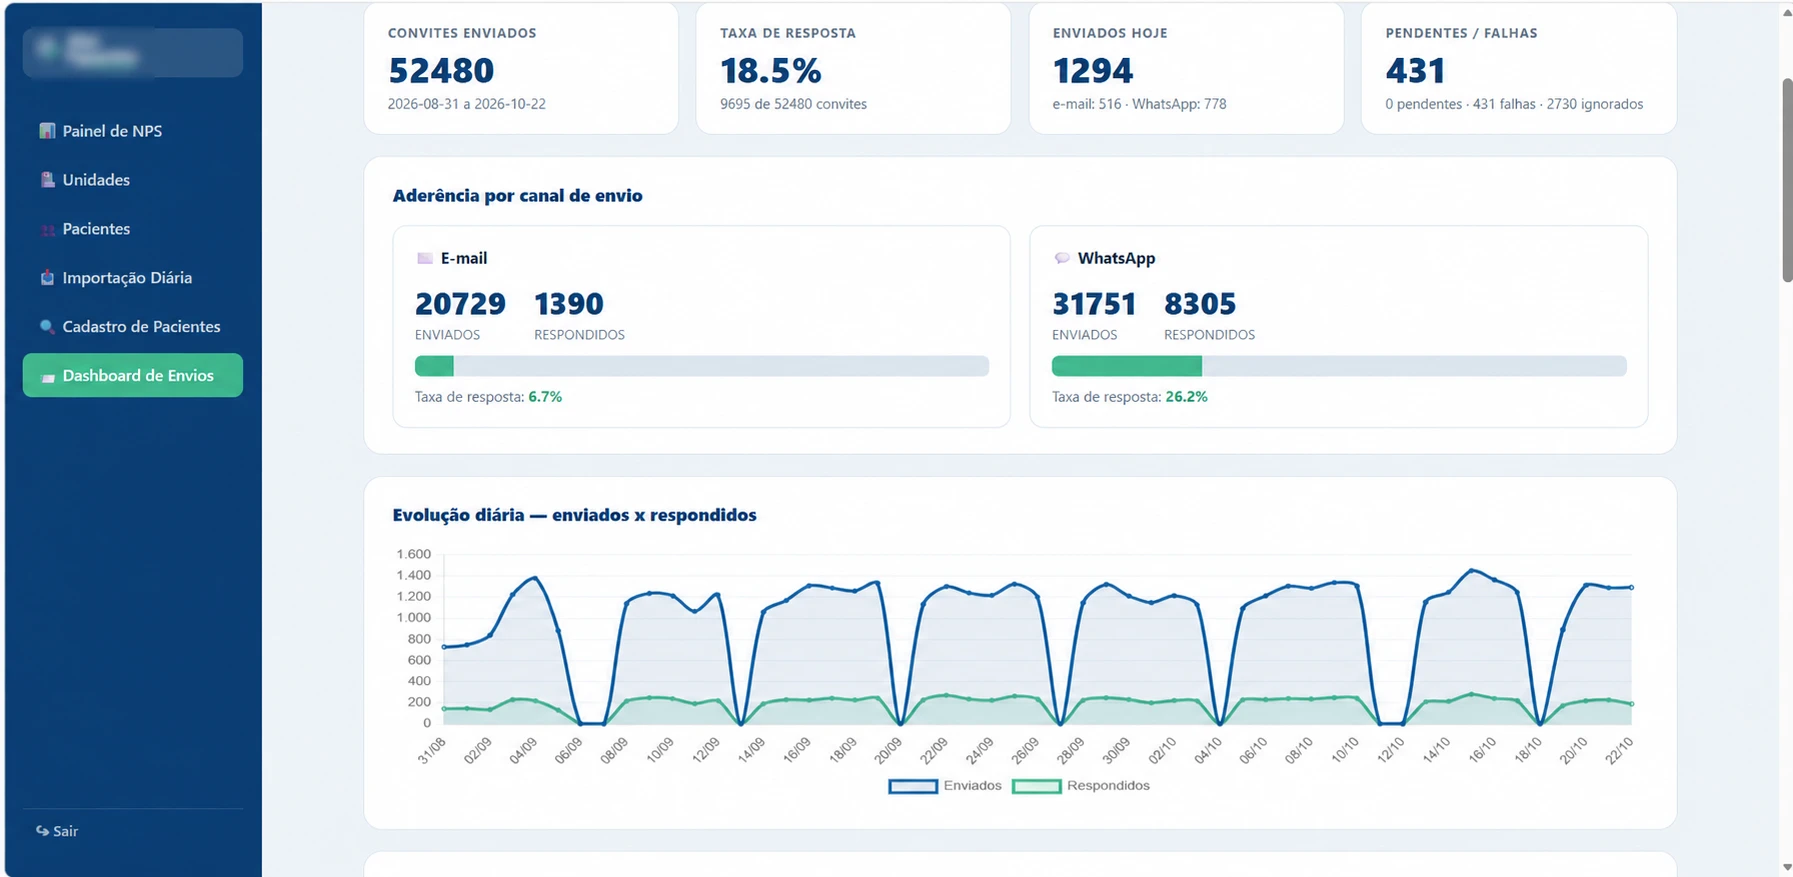
Task: Open the Painel de NPS menu item
Action: pyautogui.click(x=133, y=131)
